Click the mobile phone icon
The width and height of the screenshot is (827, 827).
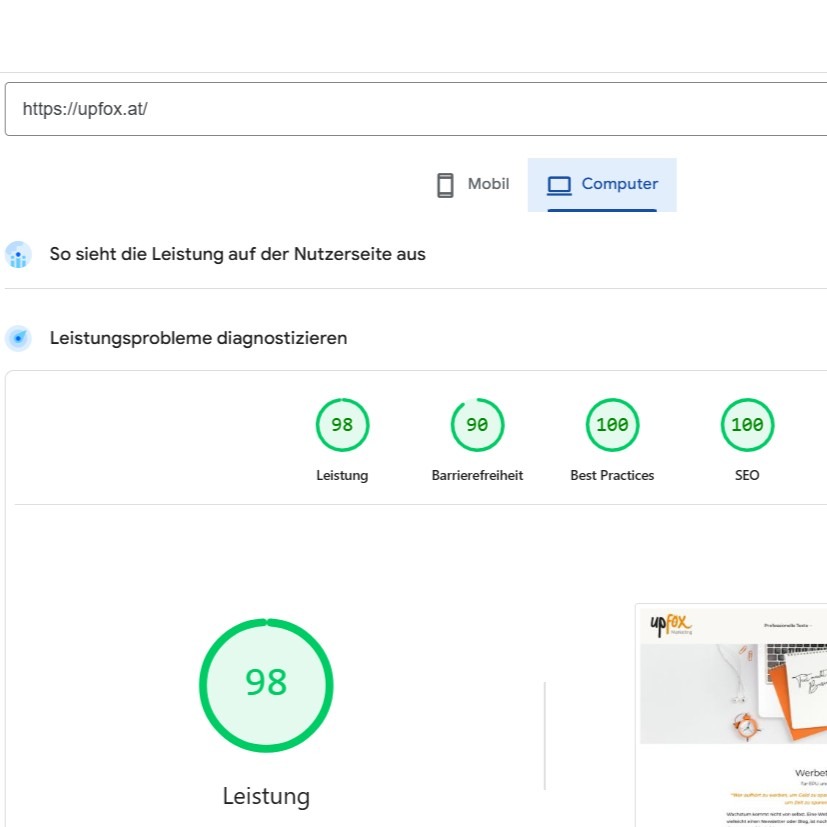tap(445, 185)
